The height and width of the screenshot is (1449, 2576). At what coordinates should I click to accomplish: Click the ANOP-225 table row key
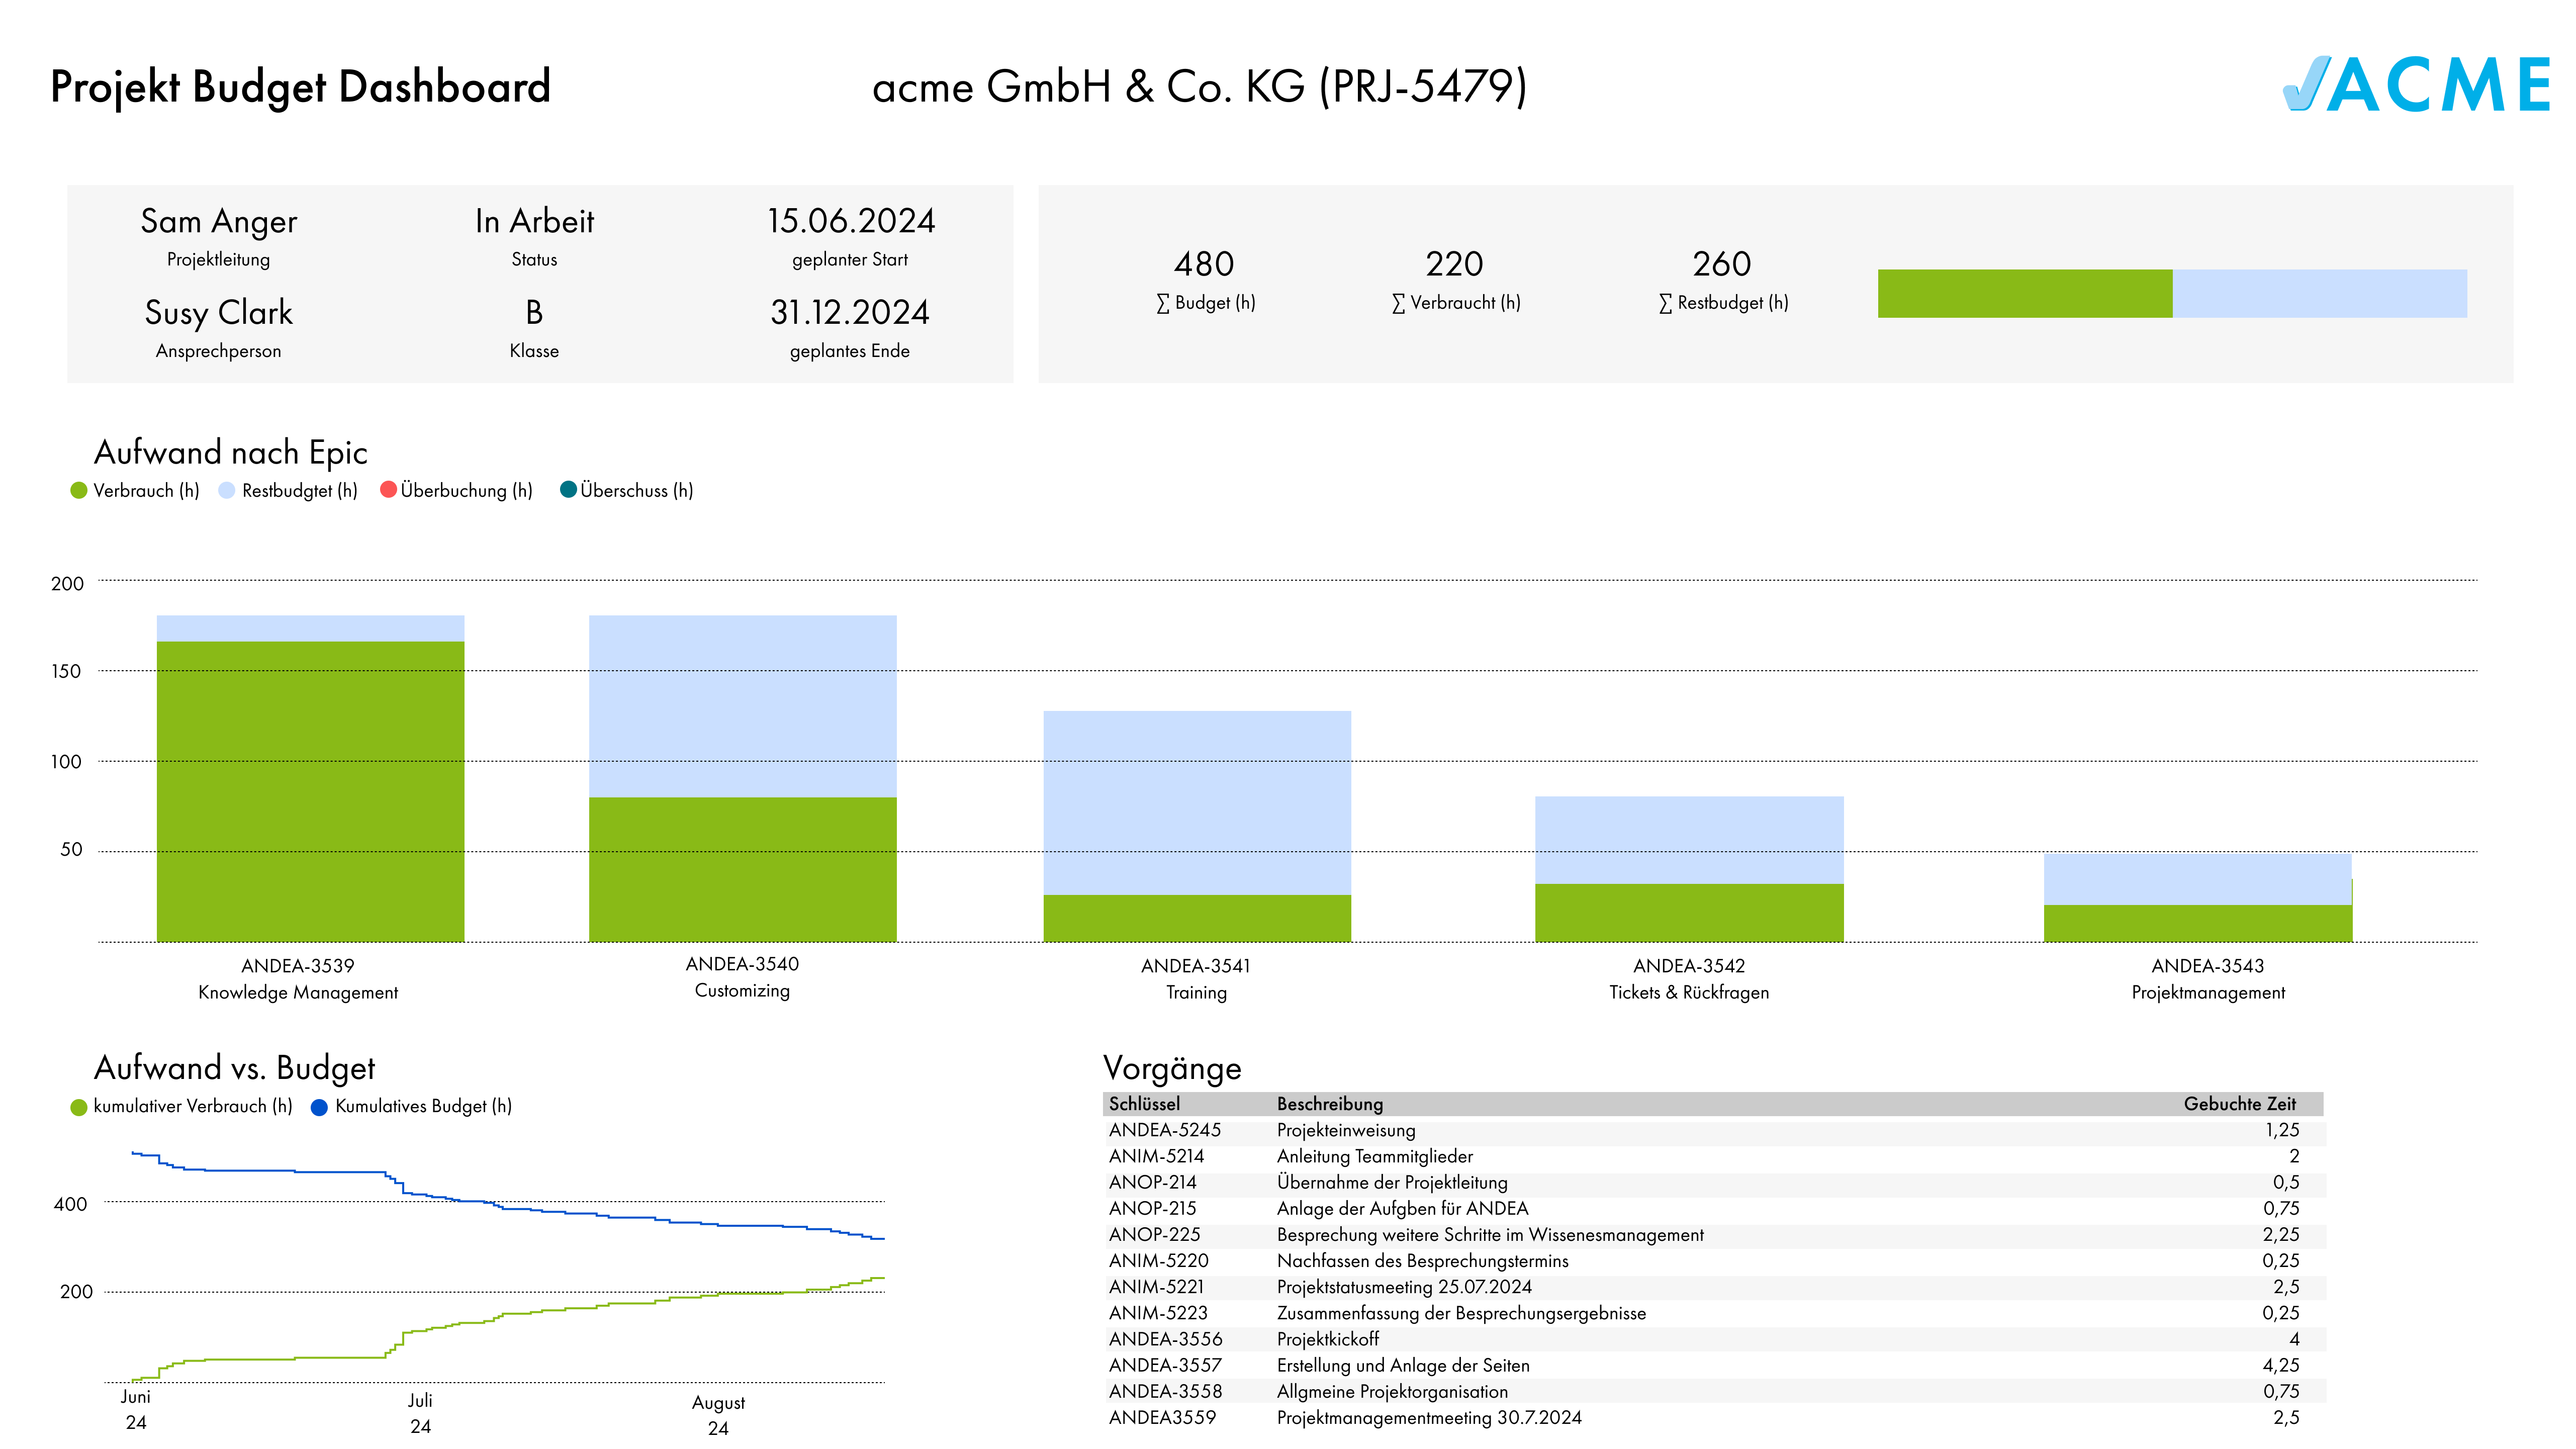click(1154, 1235)
